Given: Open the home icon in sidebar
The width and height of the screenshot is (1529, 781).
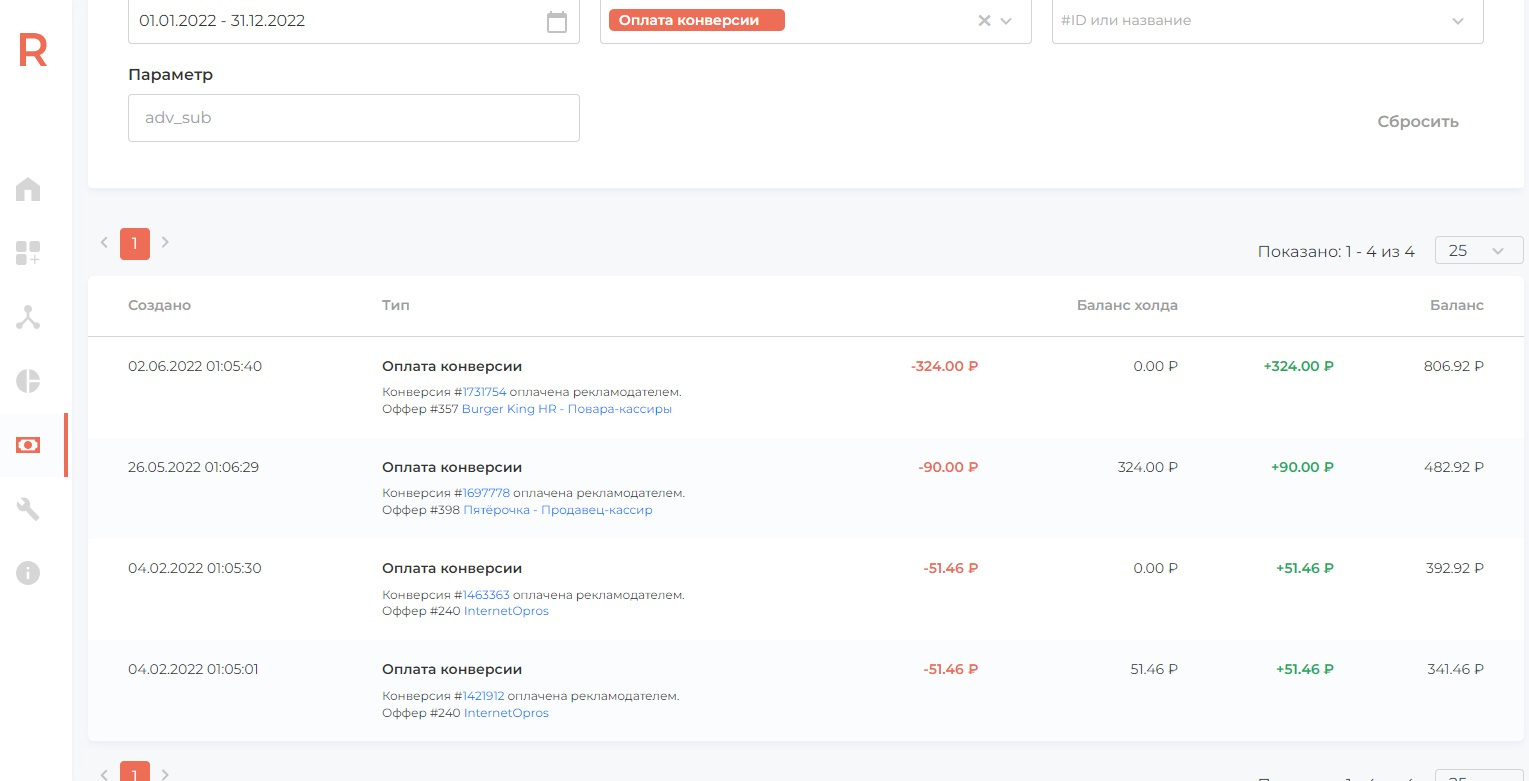Looking at the screenshot, I should coord(28,189).
